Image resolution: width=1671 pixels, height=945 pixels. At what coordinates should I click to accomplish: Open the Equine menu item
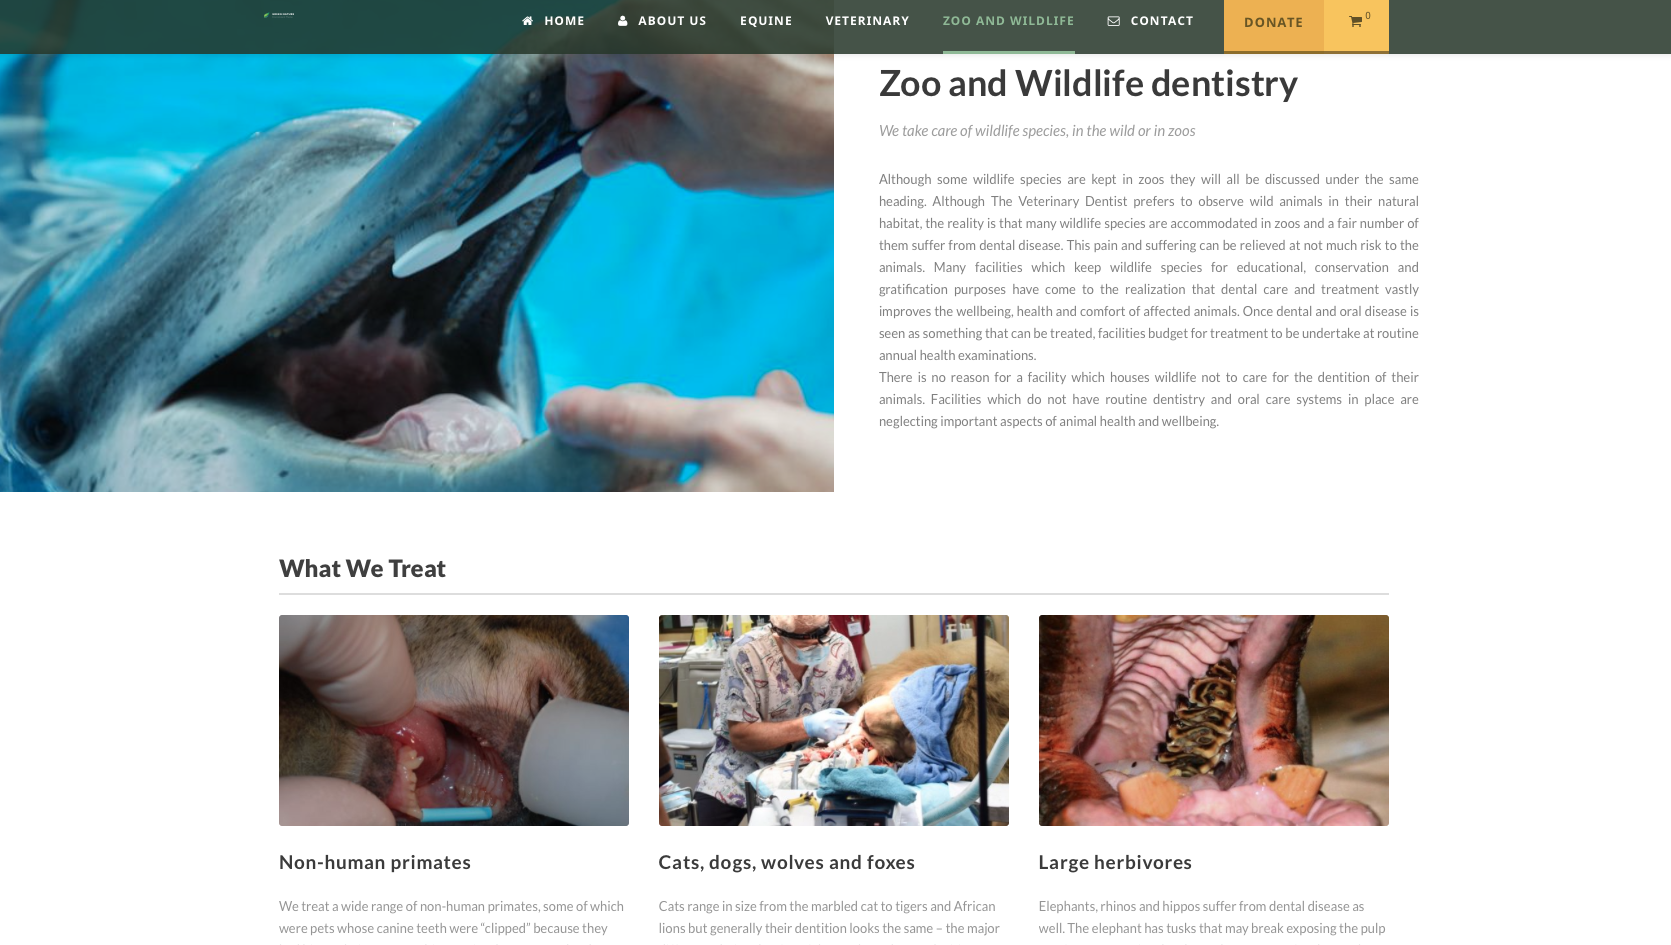coord(766,21)
